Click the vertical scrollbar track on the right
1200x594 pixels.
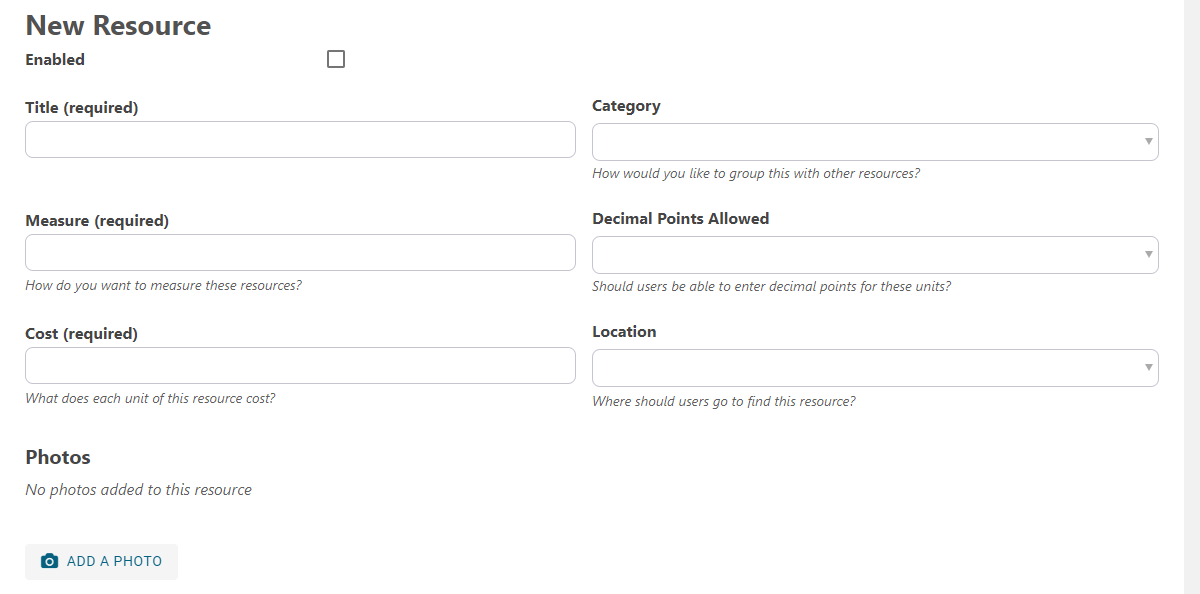pos(1192,297)
